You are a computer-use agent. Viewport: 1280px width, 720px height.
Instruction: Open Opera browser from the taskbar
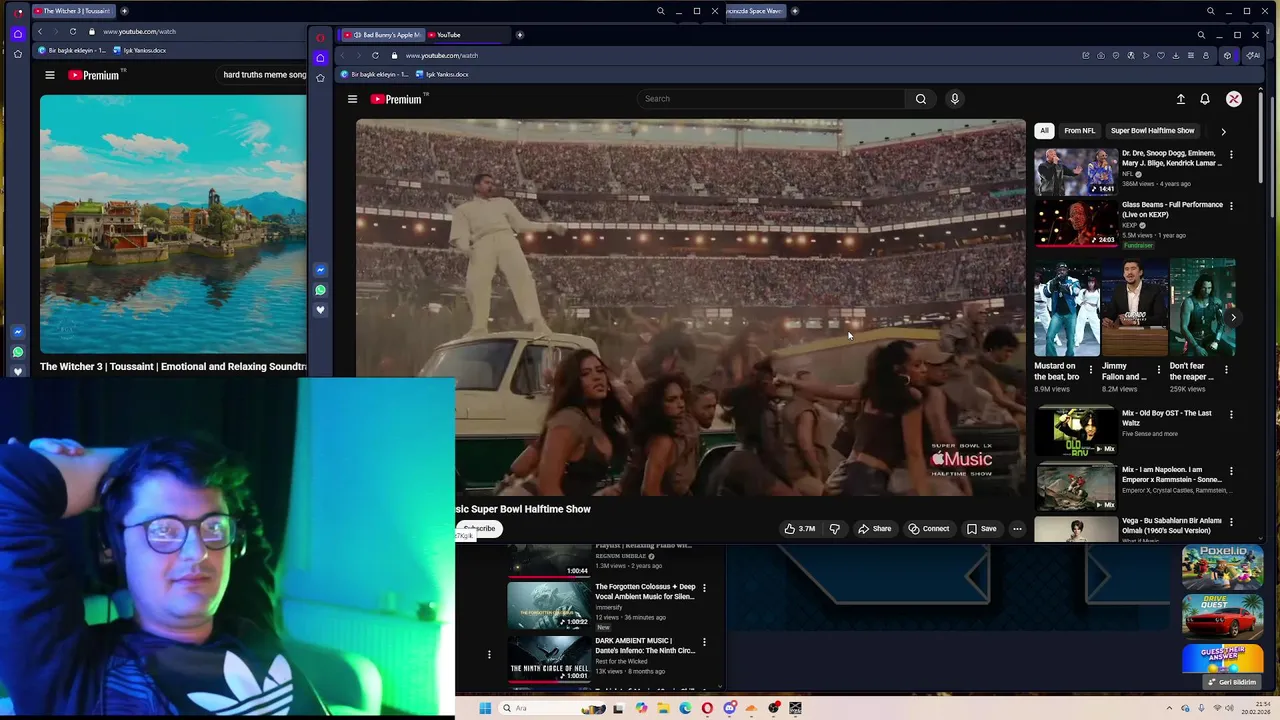(707, 708)
